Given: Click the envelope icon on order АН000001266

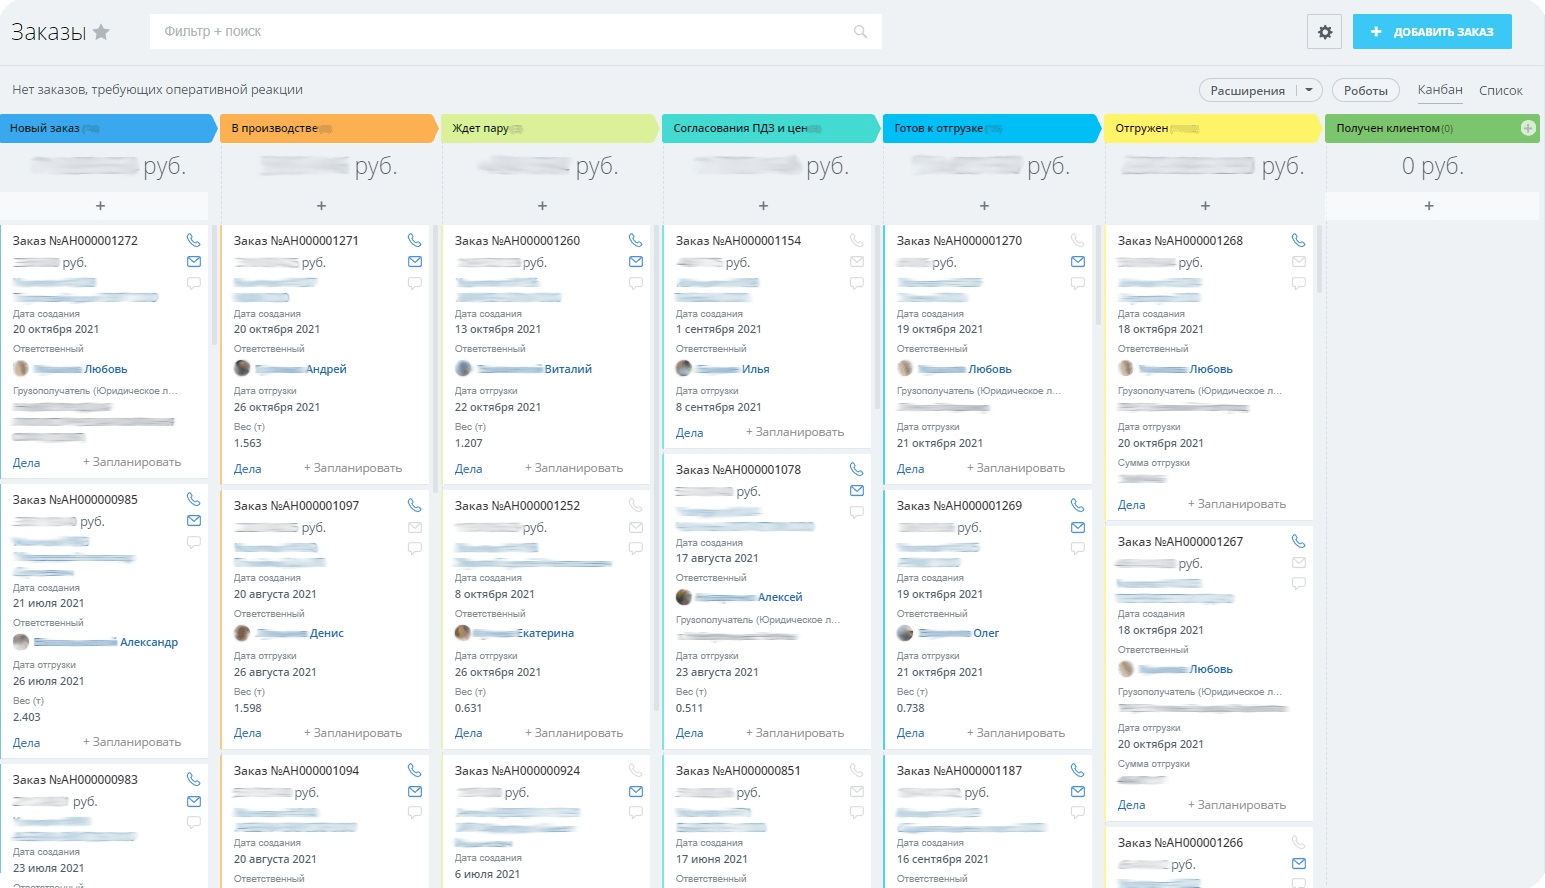Looking at the screenshot, I should point(1299,864).
